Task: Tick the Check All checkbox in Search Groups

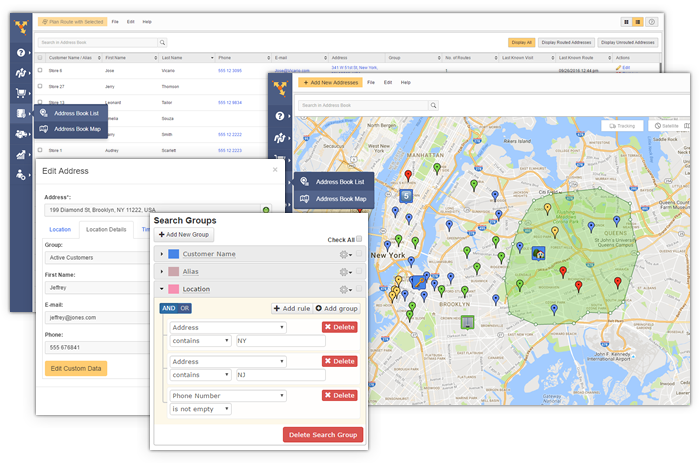Action: (359, 239)
